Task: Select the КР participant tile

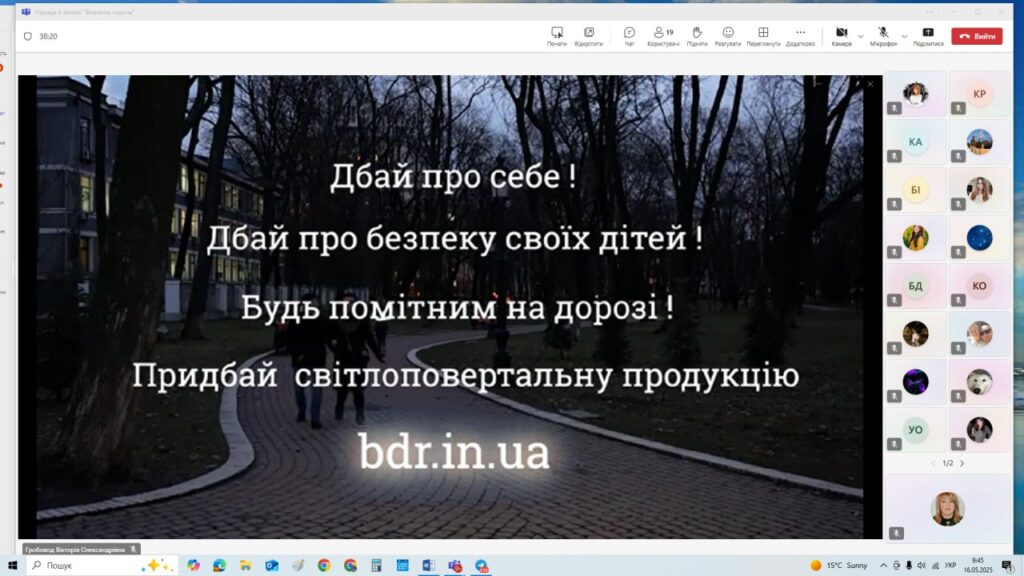Action: (x=979, y=94)
